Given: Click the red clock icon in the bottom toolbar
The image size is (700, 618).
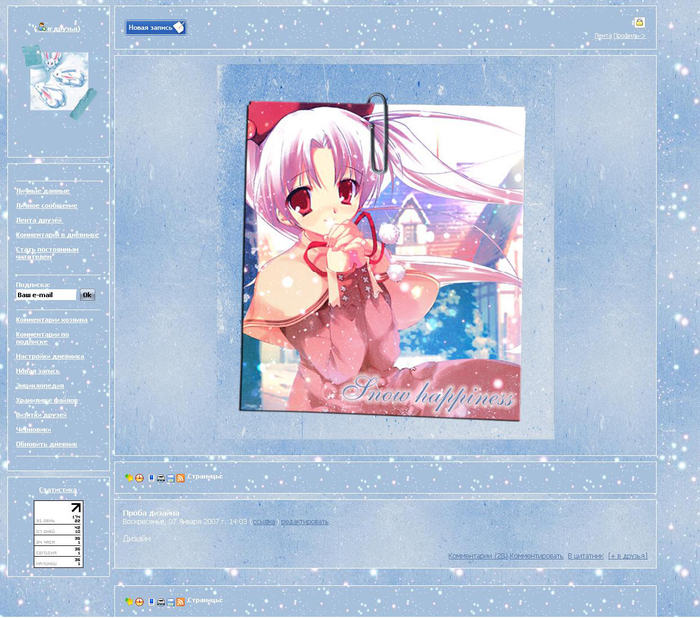Looking at the screenshot, I should point(139,602).
